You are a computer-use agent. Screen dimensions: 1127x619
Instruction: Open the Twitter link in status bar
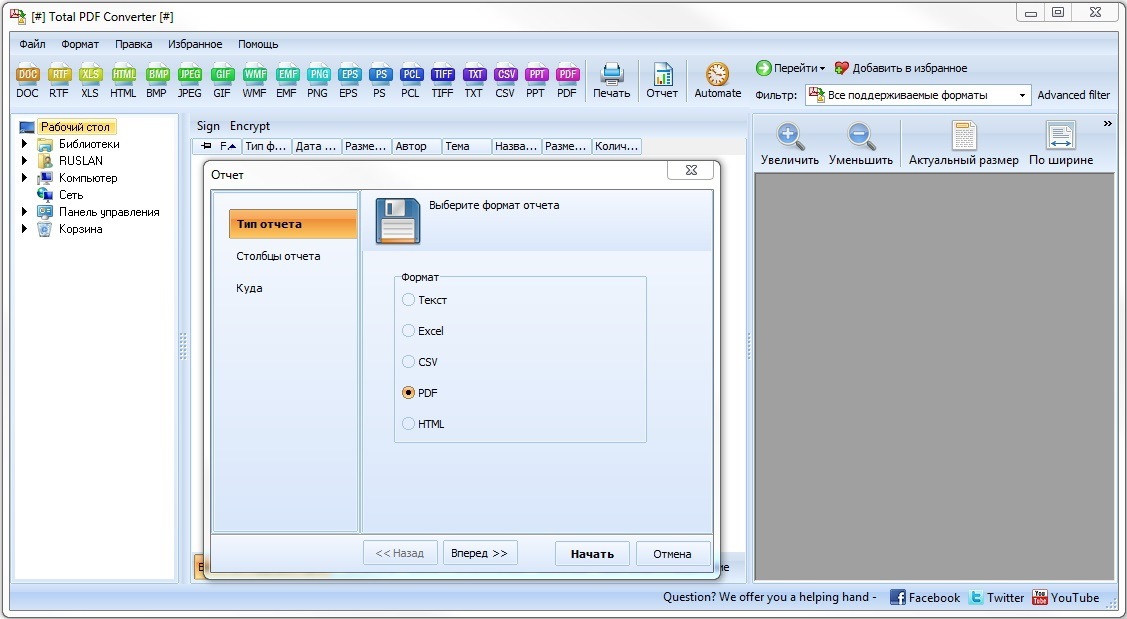coord(996,597)
